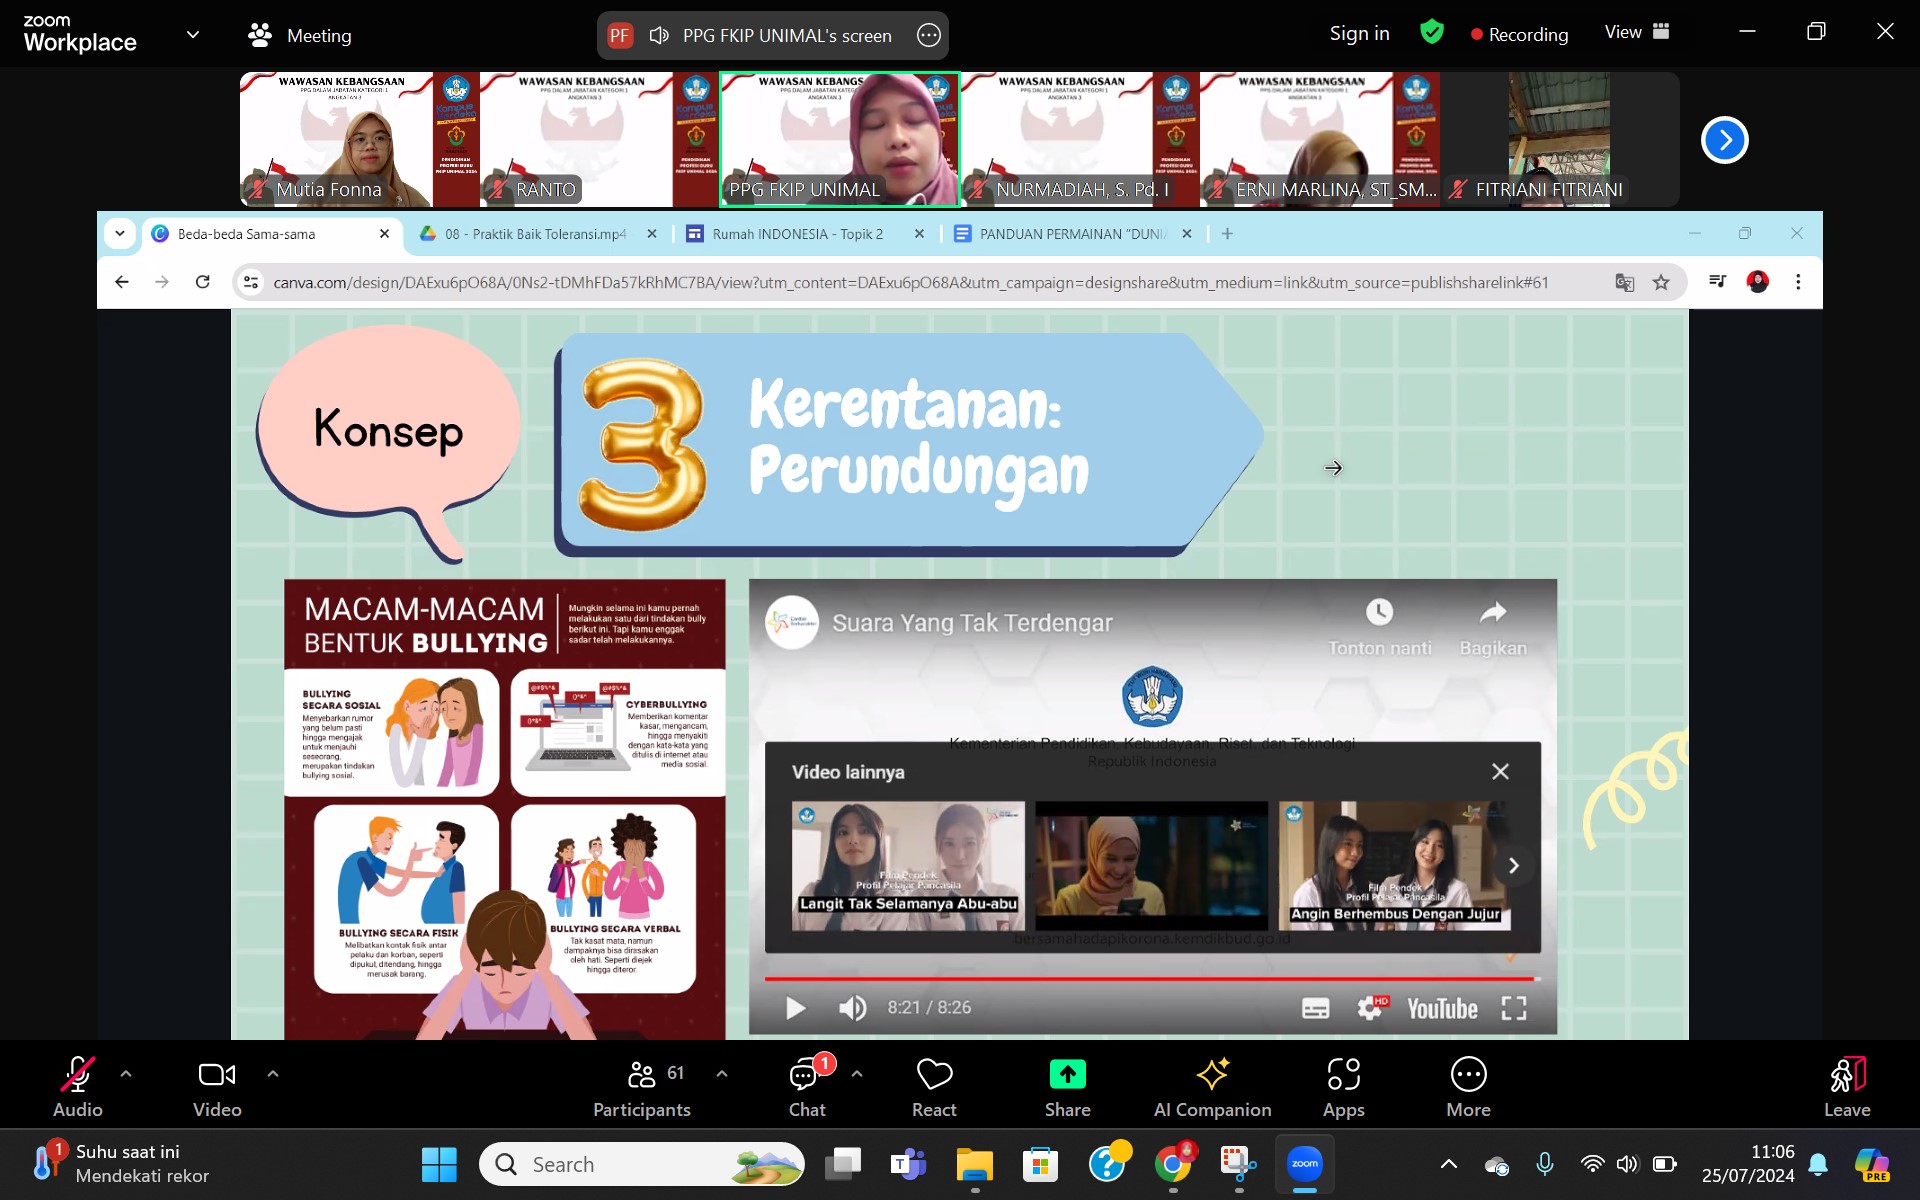1920x1200 pixels.
Task: Select PPG FKIP UNIMAL video thumbnail
Action: 840,139
